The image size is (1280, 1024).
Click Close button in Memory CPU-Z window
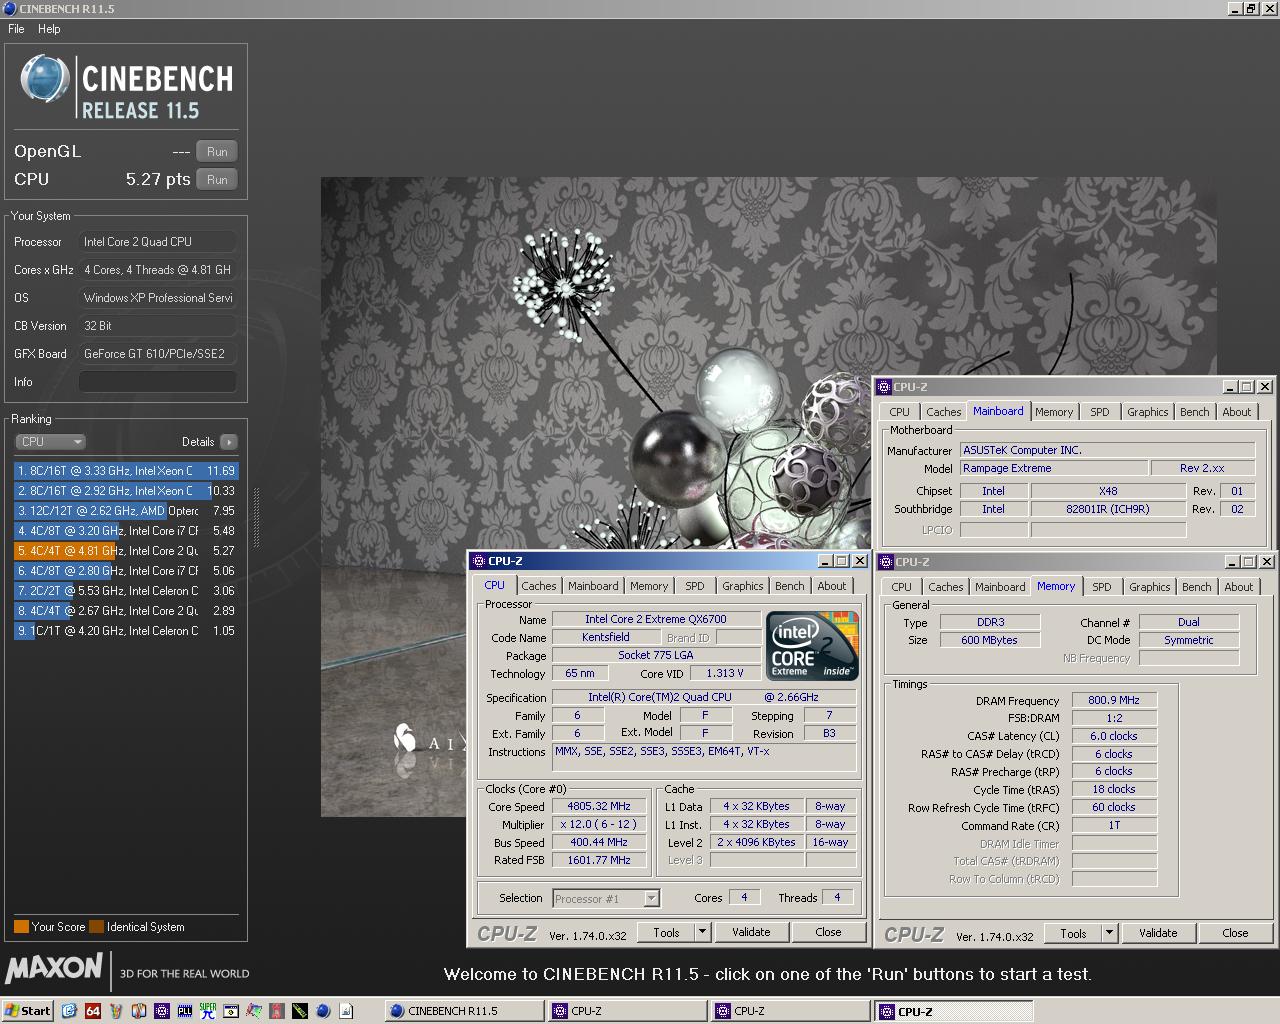coord(1235,934)
